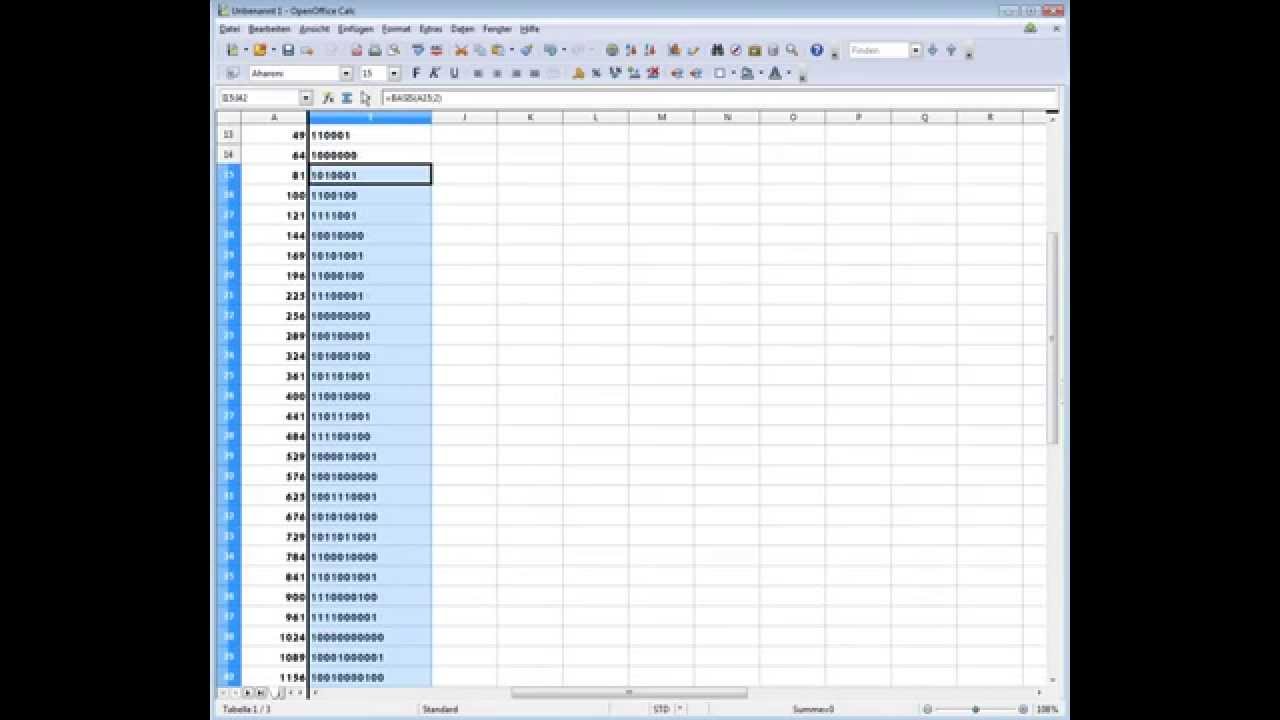This screenshot has height=720, width=1280.
Task: Select row header 14
Action: [x=228, y=155]
